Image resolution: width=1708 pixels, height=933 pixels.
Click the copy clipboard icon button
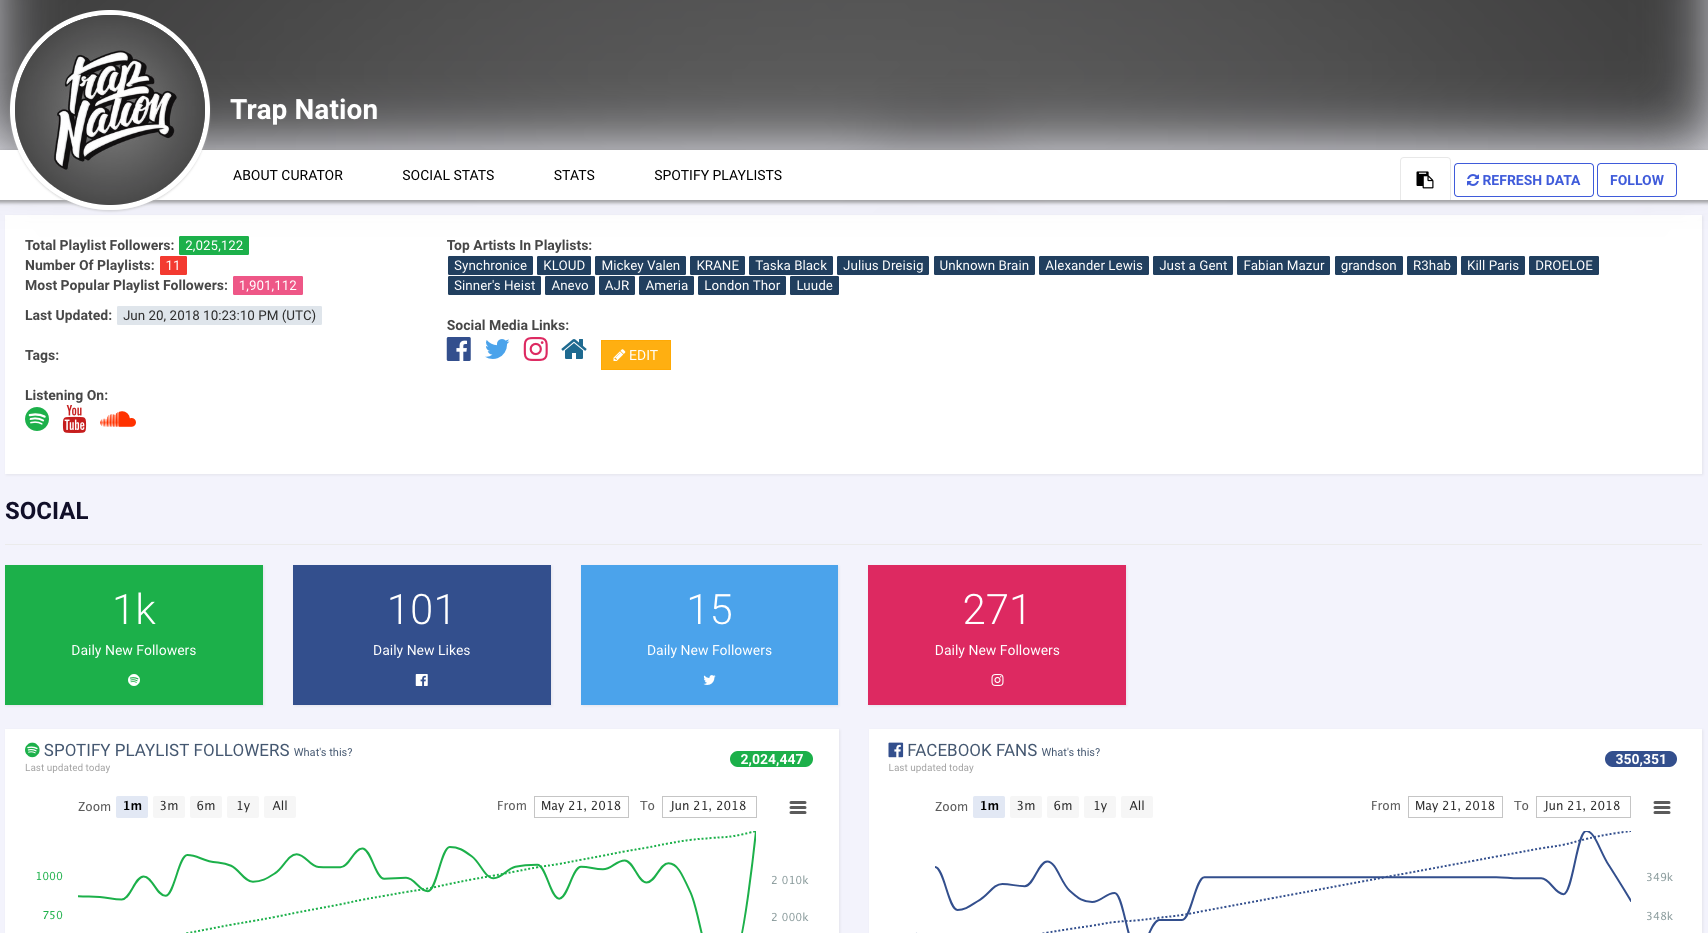tap(1425, 180)
